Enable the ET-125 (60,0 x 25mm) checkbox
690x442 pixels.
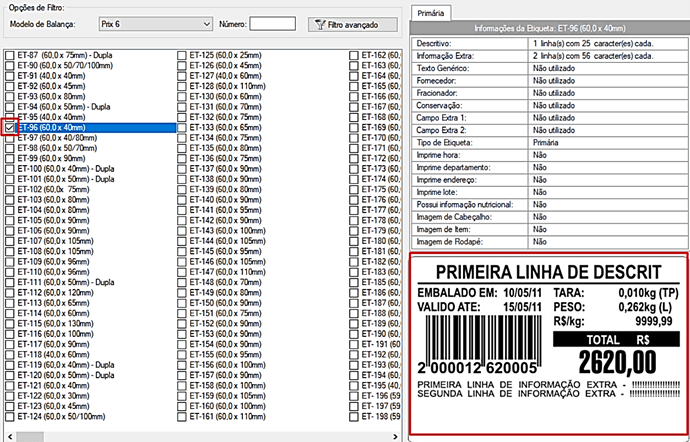tap(181, 54)
